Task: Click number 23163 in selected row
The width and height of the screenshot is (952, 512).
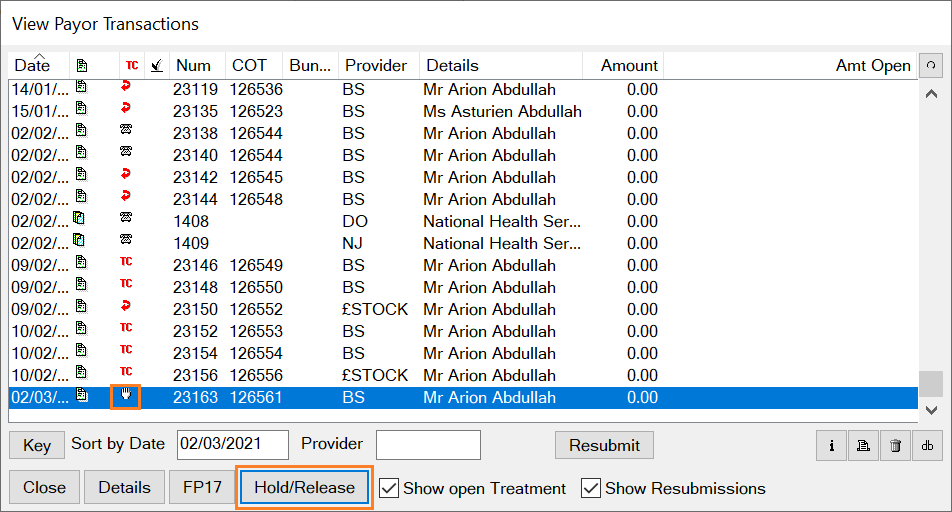Action: 195,397
